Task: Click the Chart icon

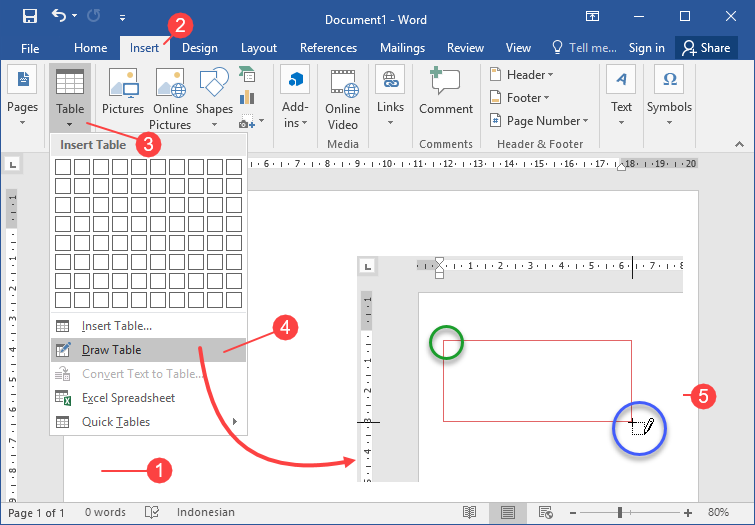Action: [x=247, y=97]
